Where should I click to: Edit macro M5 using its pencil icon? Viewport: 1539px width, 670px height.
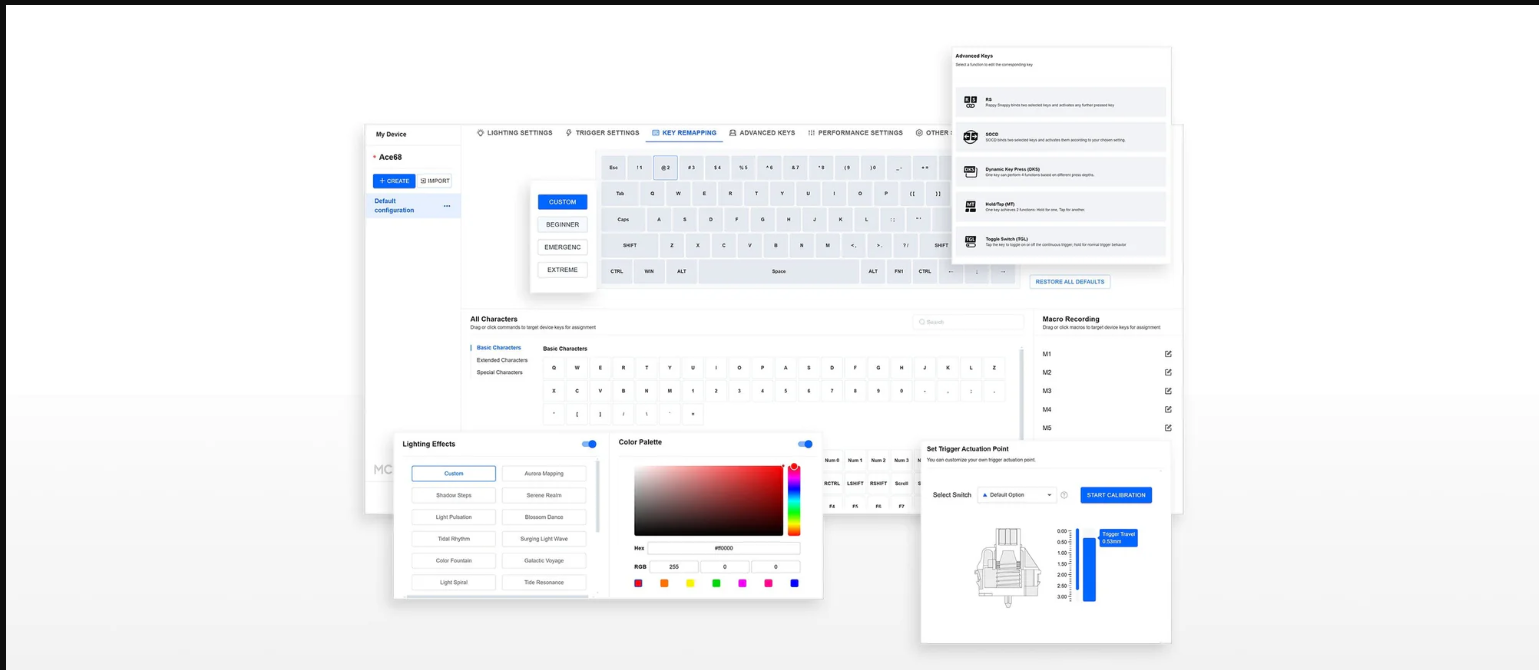coord(1168,428)
